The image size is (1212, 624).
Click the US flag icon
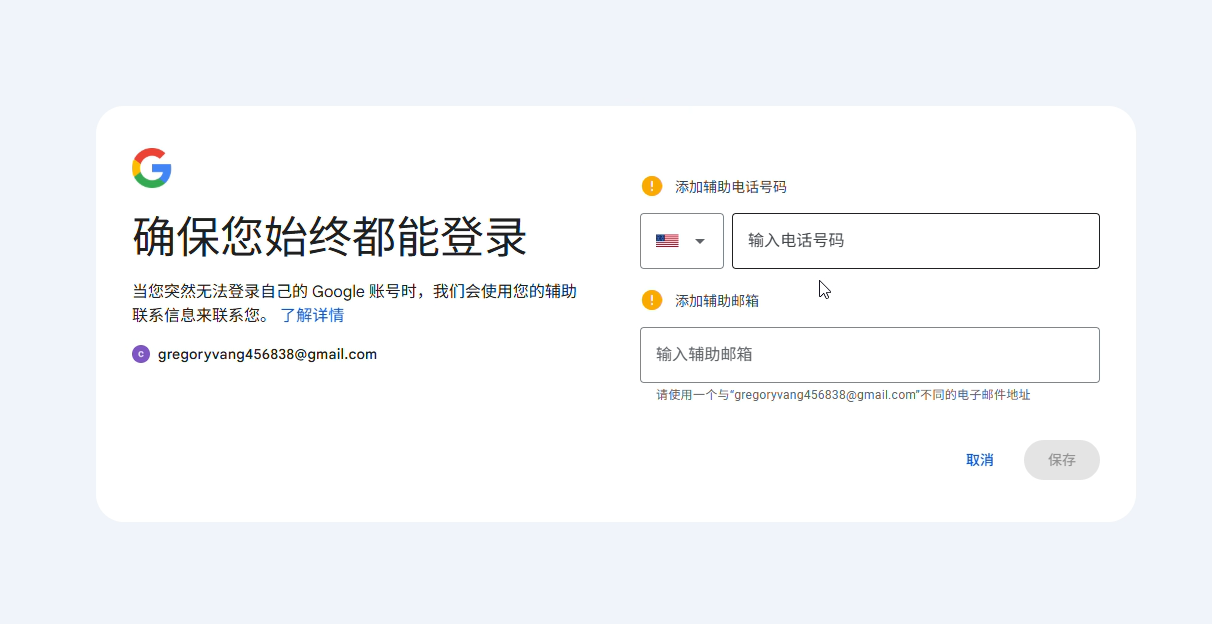click(x=667, y=241)
